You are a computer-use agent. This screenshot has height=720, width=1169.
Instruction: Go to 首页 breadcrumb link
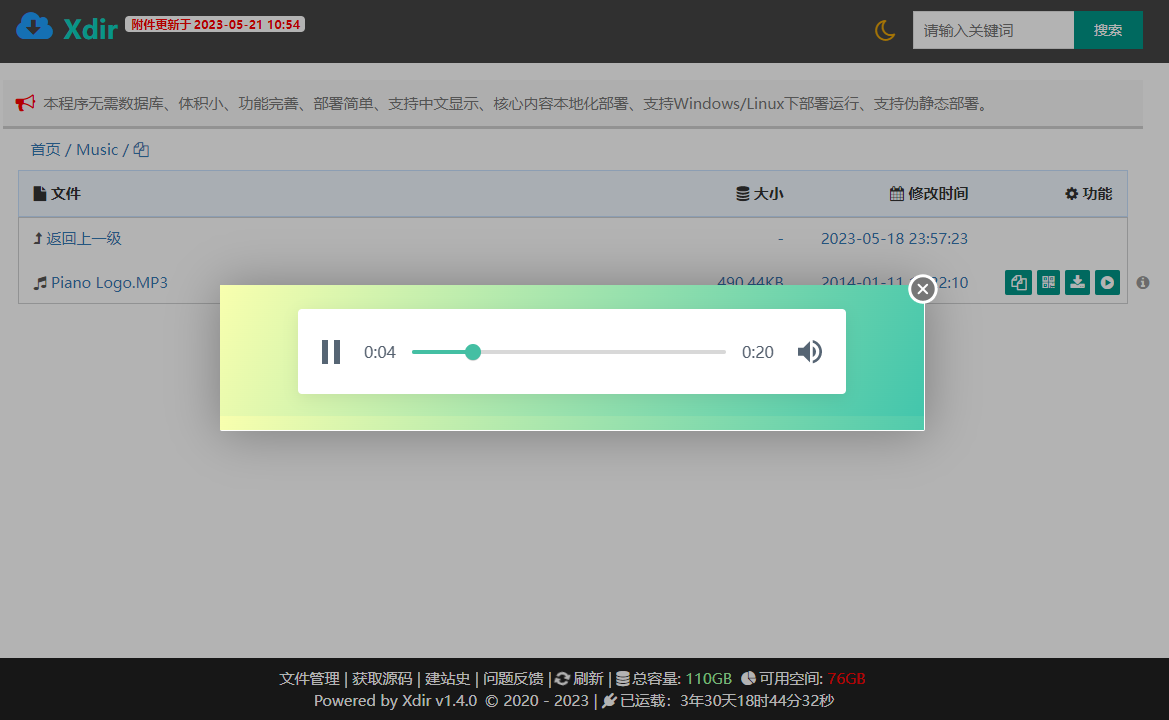45,150
